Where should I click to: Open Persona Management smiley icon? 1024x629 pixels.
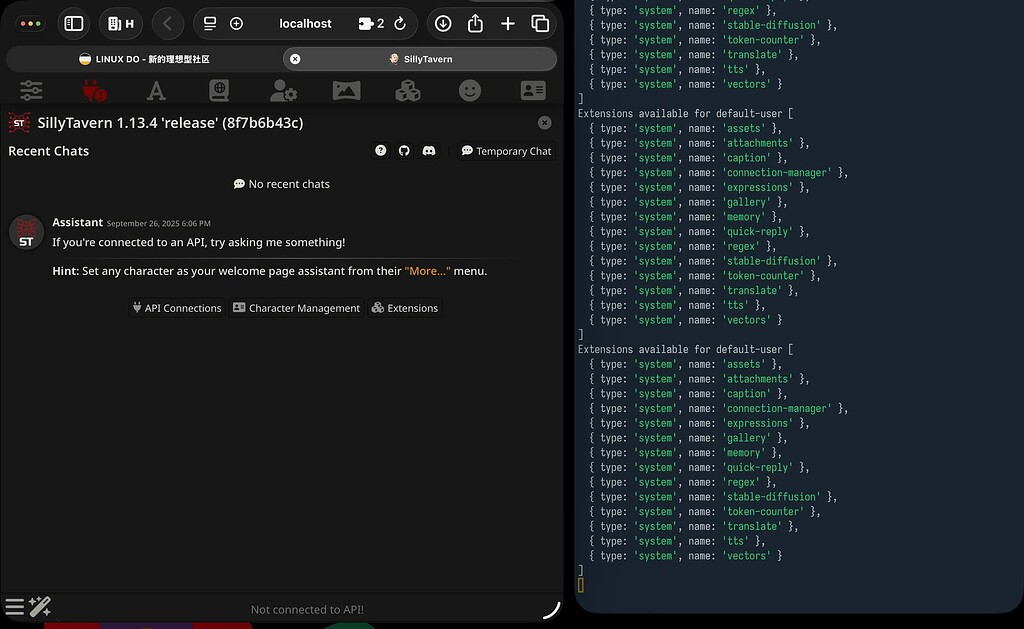click(x=470, y=90)
